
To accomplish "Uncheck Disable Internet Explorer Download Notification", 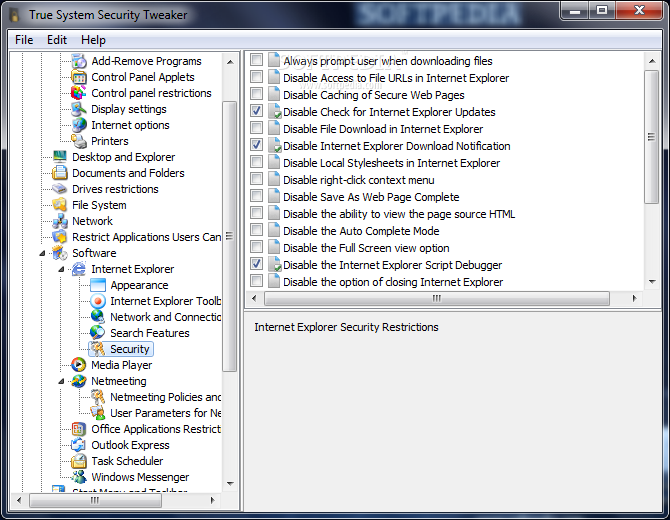I will [x=256, y=145].
